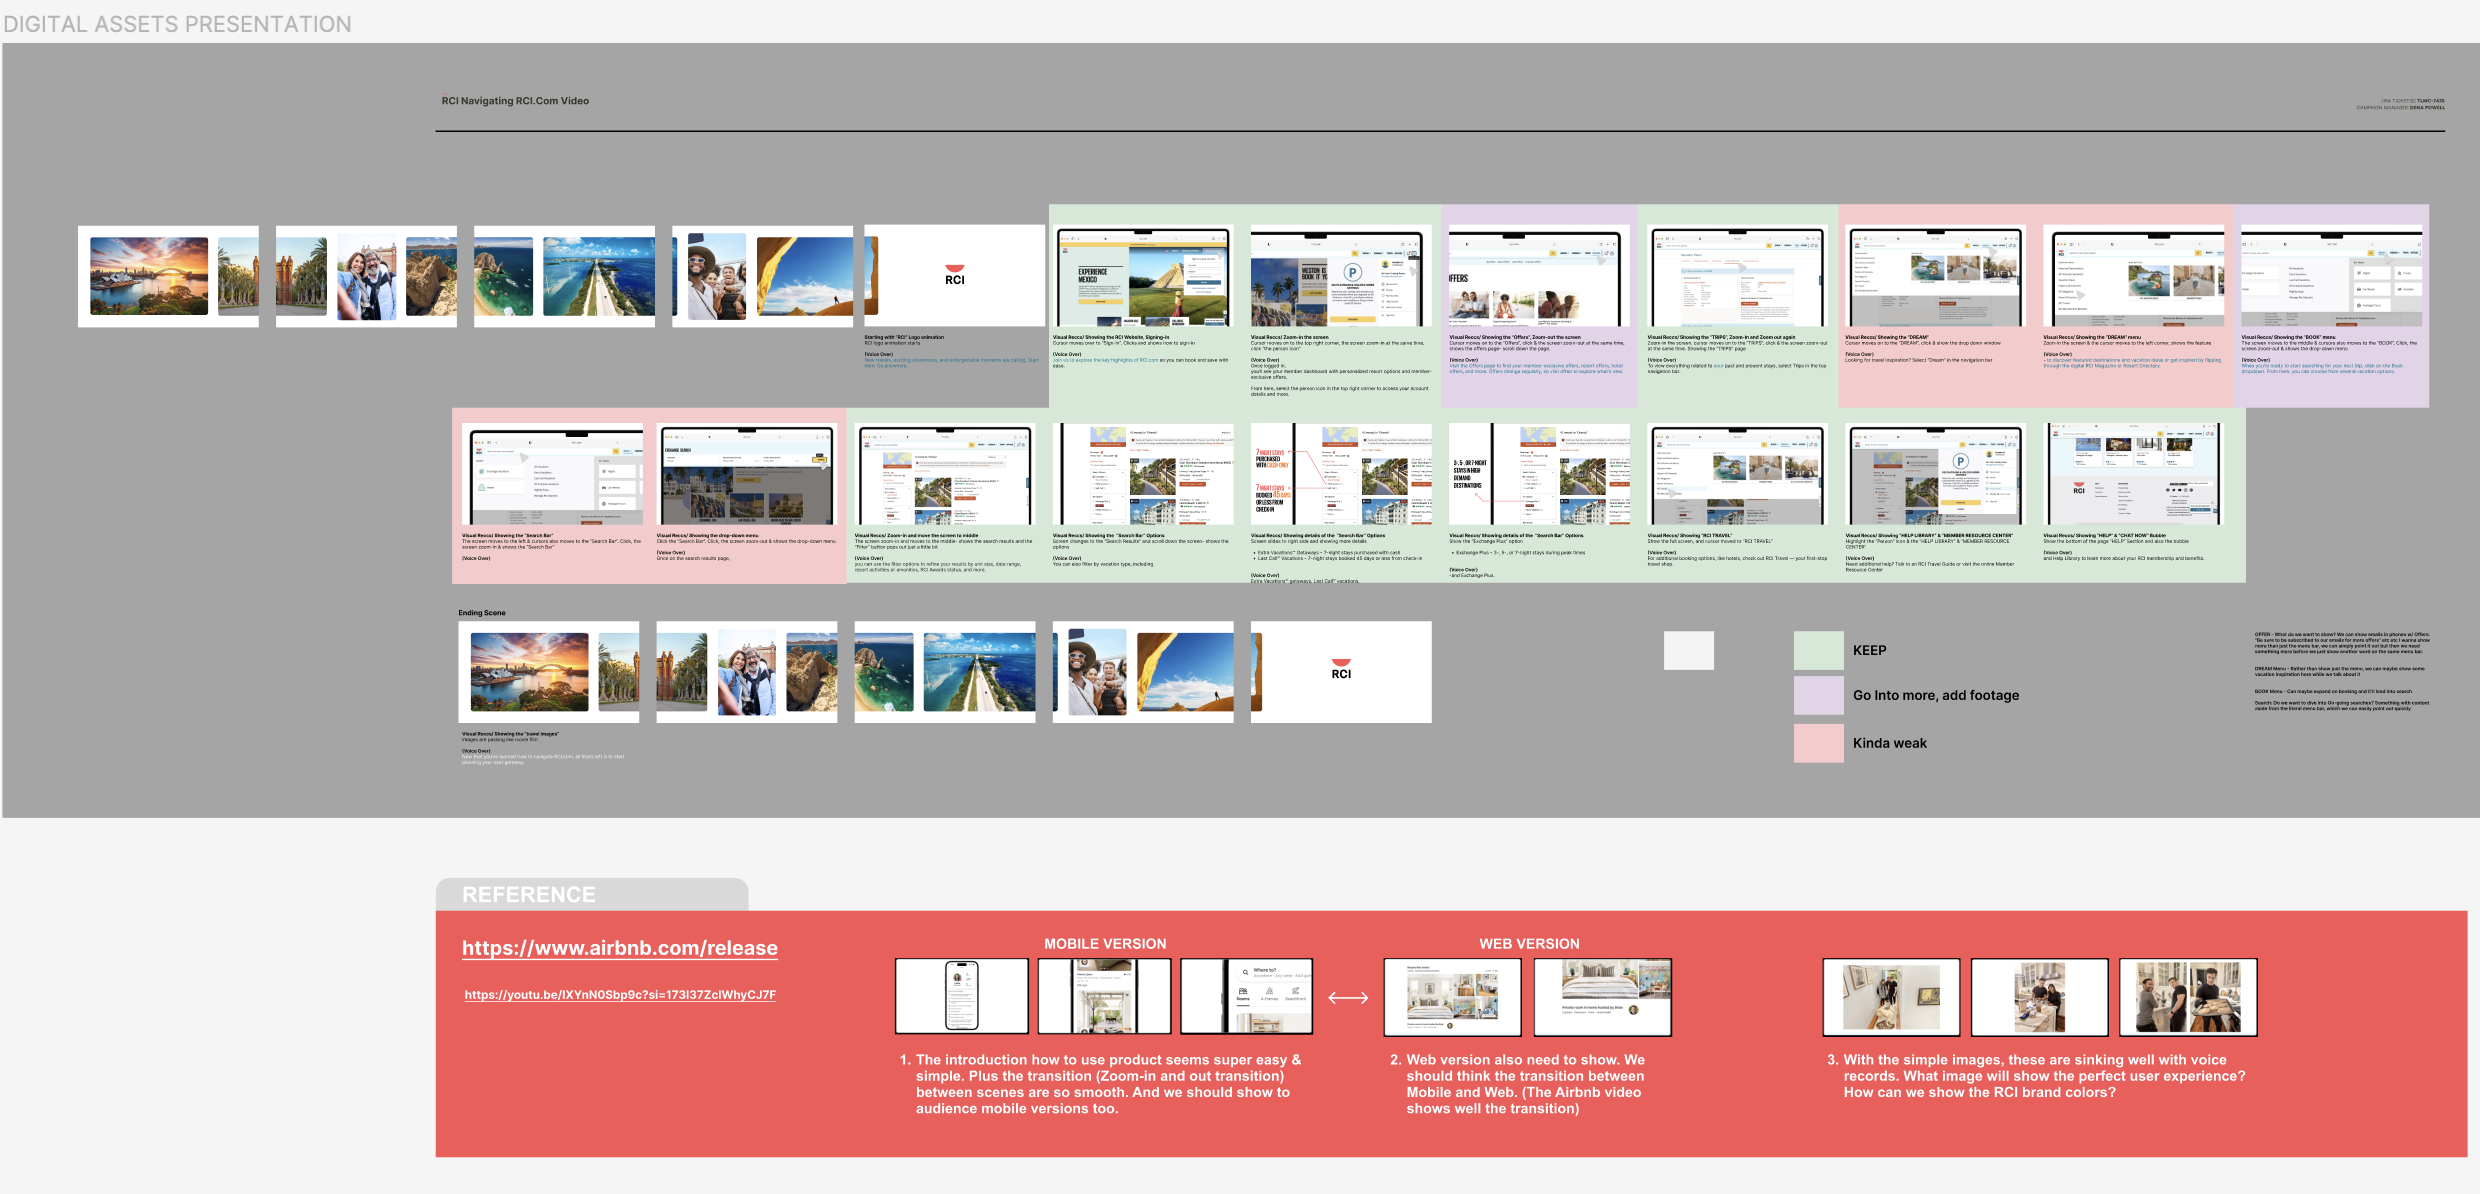Select the 'RCI Navigating RCI.Com Video' heading
The width and height of the screenshot is (2480, 1194).
(x=515, y=101)
